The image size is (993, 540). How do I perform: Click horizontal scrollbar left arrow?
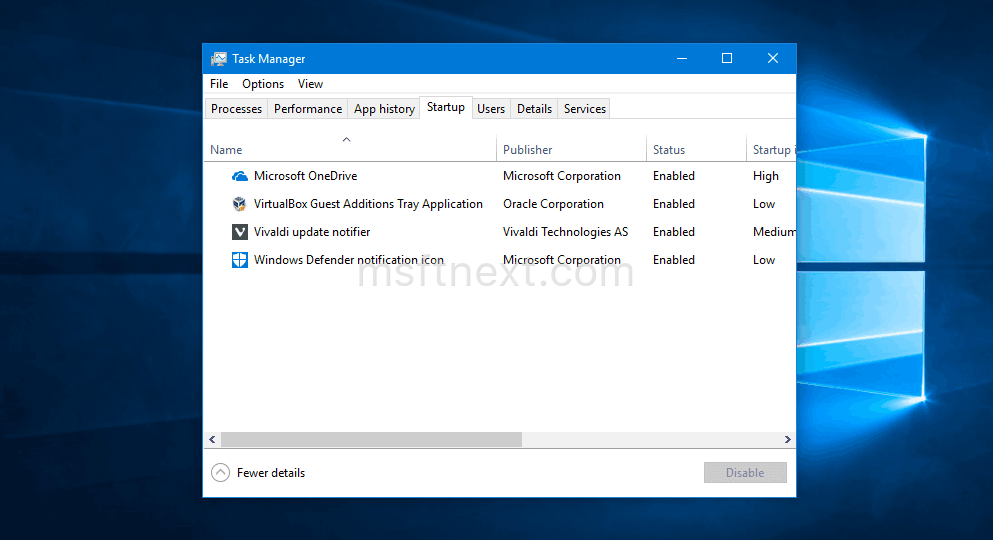[212, 439]
